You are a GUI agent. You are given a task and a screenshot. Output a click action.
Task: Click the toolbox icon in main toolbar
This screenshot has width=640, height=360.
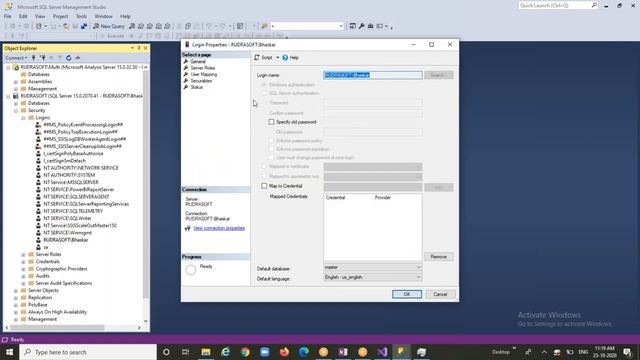371,26
